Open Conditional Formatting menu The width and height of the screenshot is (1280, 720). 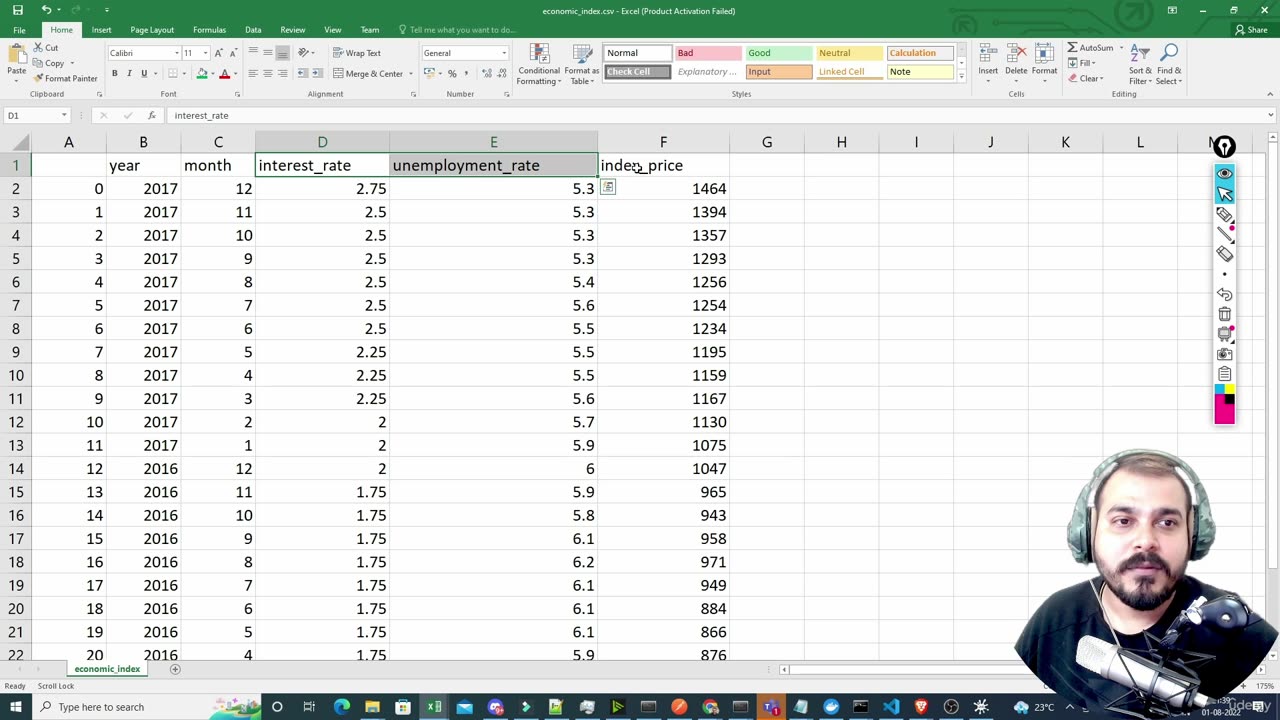(x=539, y=64)
